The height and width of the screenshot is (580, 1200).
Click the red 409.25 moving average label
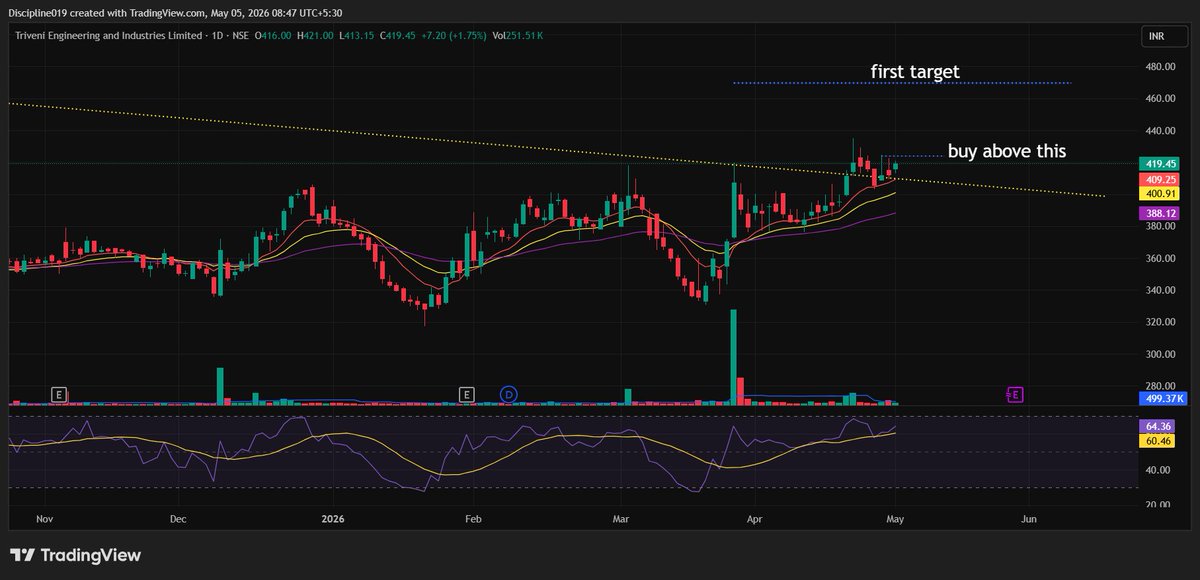point(1161,179)
